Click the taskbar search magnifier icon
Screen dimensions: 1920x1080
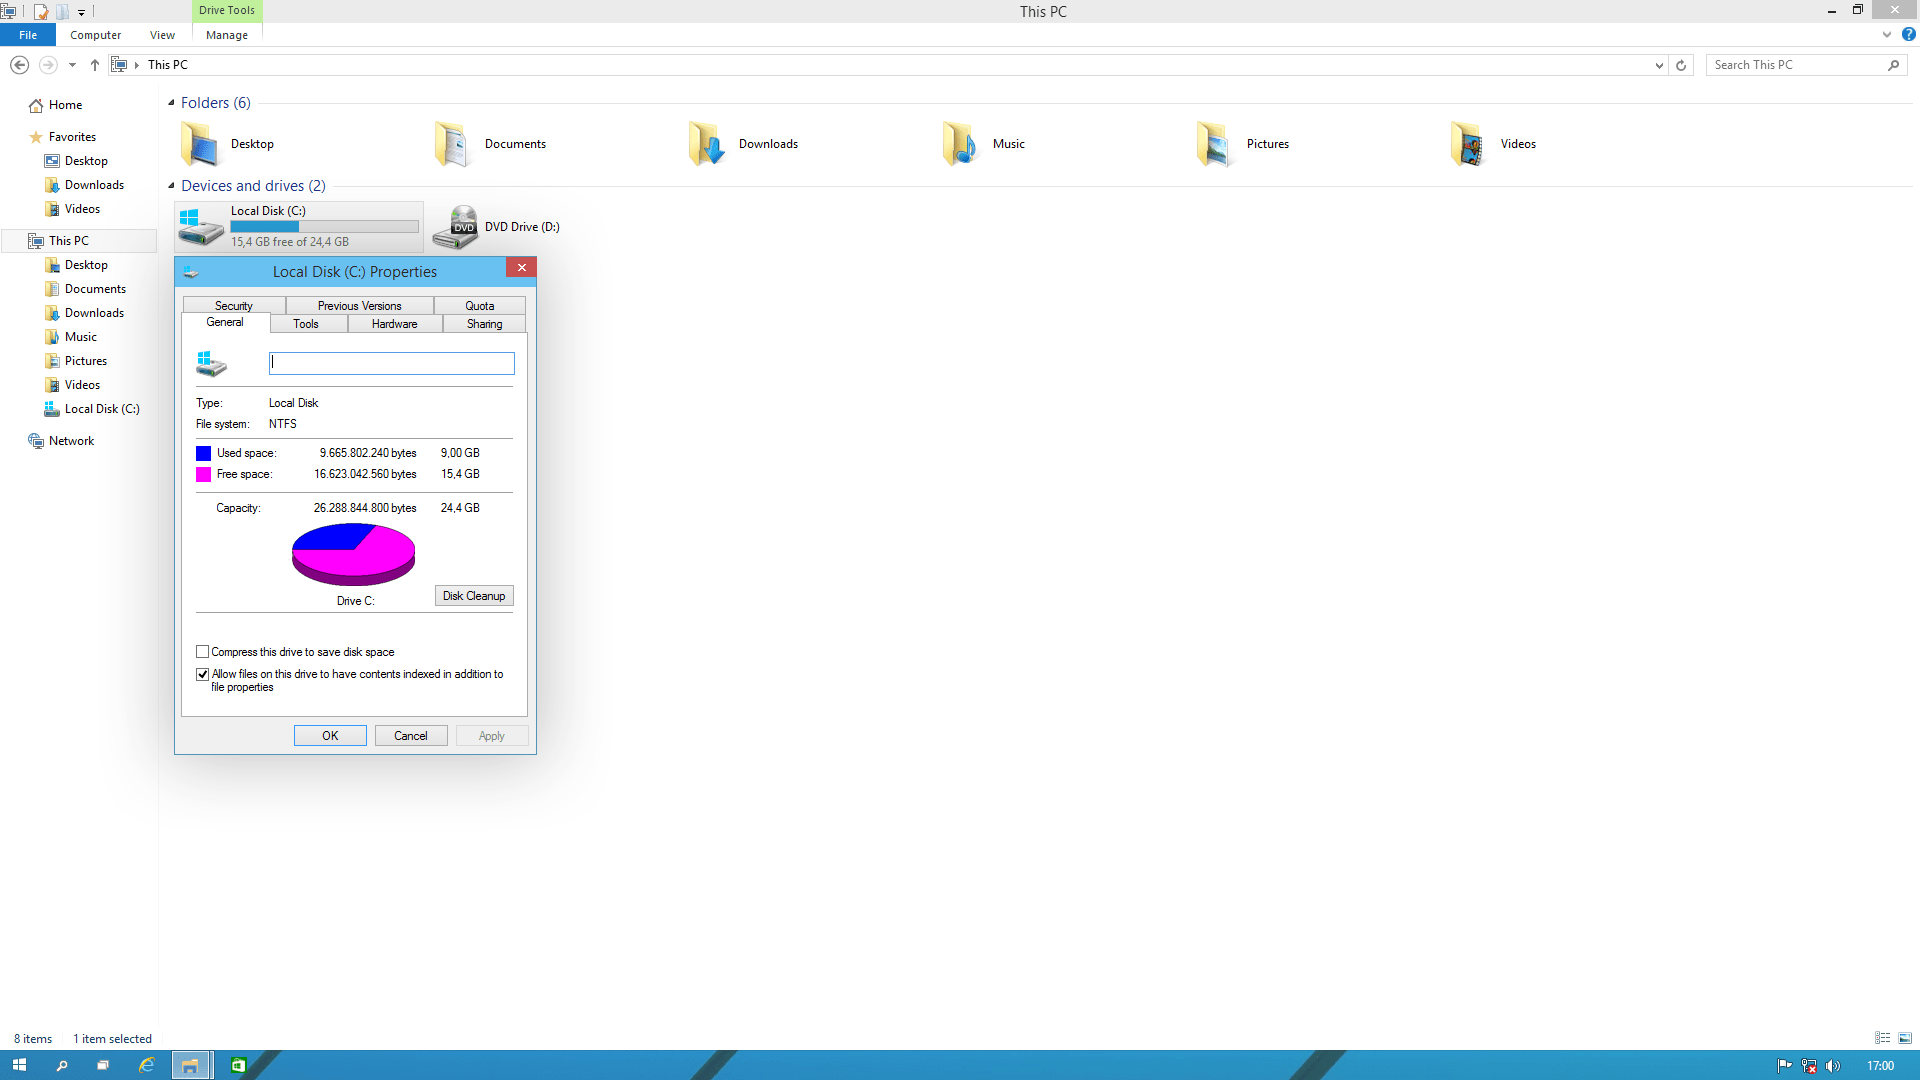62,1065
